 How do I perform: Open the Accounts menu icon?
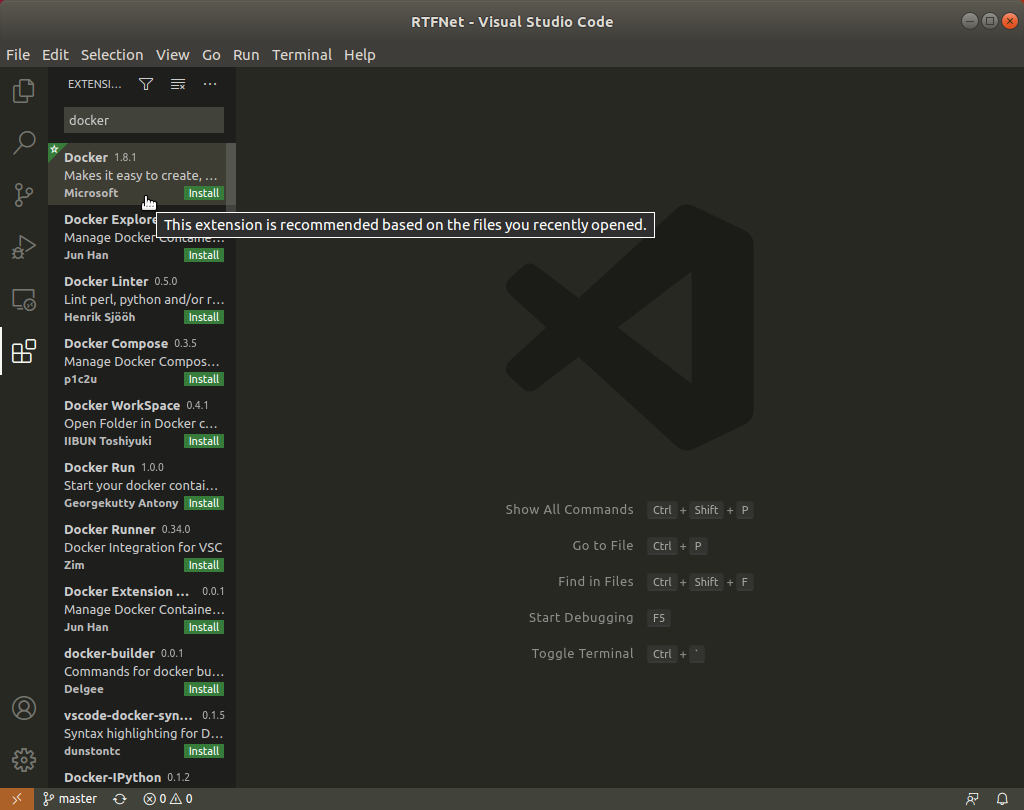[x=24, y=708]
